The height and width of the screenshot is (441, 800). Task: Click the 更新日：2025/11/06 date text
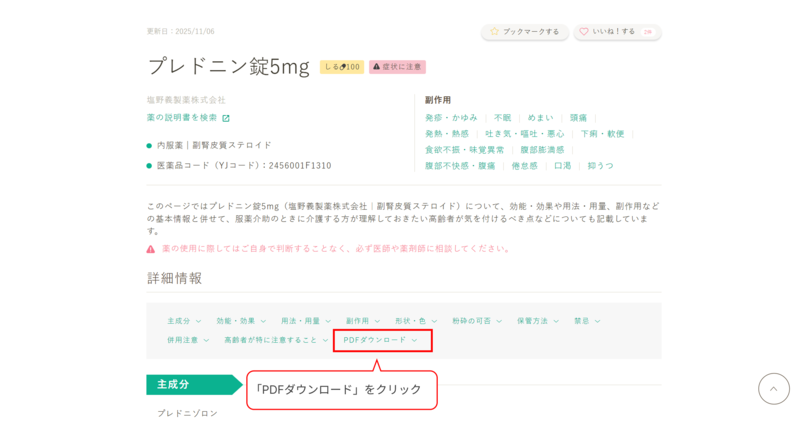[x=181, y=32]
